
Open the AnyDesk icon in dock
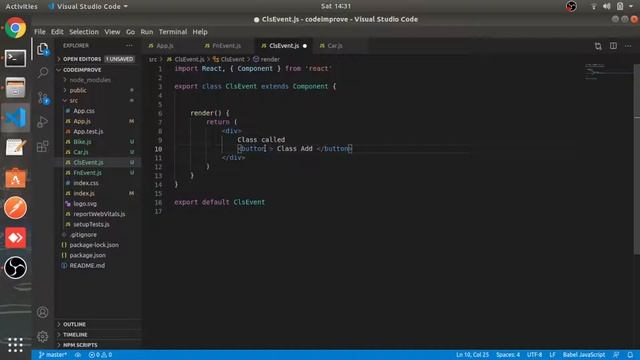click(x=16, y=238)
